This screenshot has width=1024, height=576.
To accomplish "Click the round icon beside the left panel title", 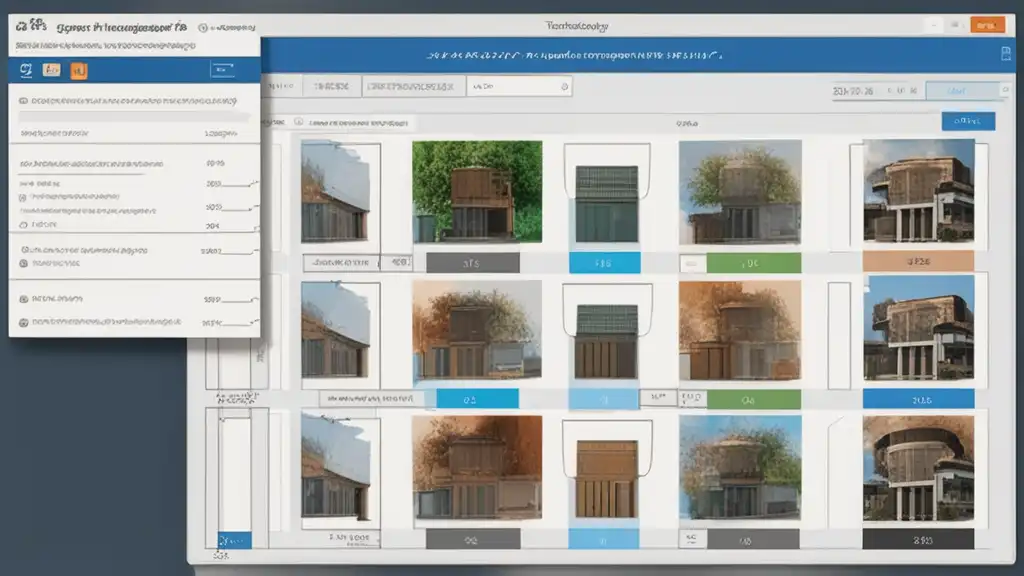I will [204, 29].
